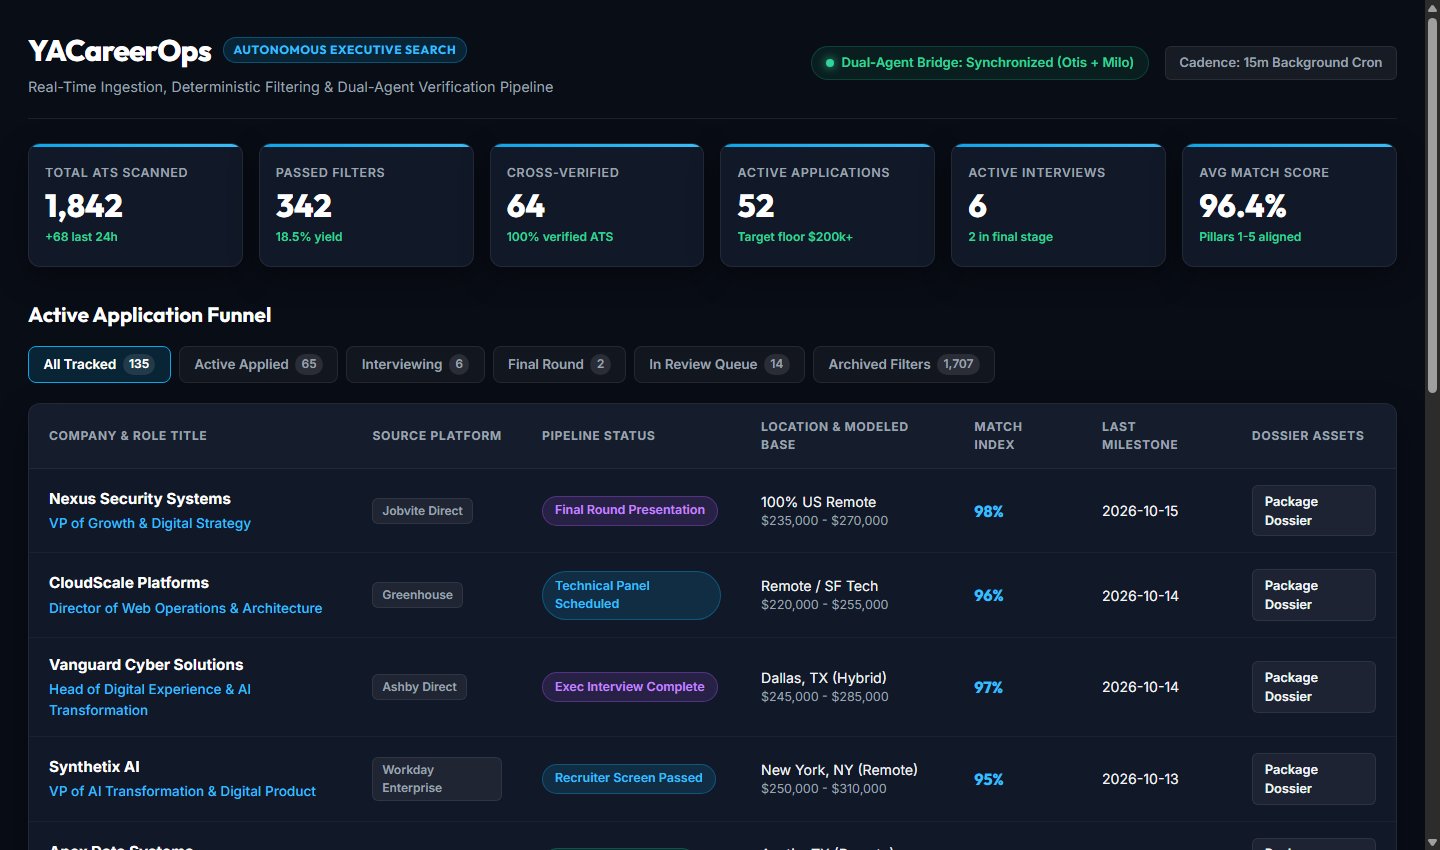The width and height of the screenshot is (1440, 850).
Task: Open the Cross-Verified stat card
Action: [597, 205]
